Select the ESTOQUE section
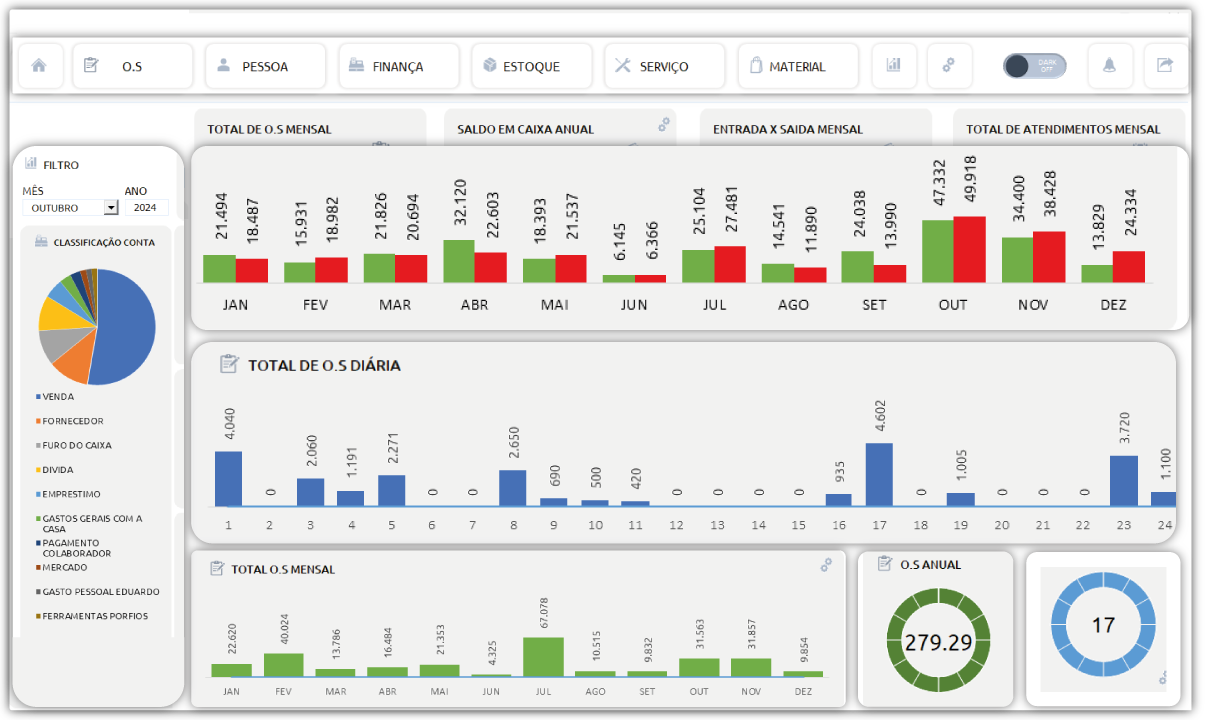Screen dimensions: 1216x720 532,65
